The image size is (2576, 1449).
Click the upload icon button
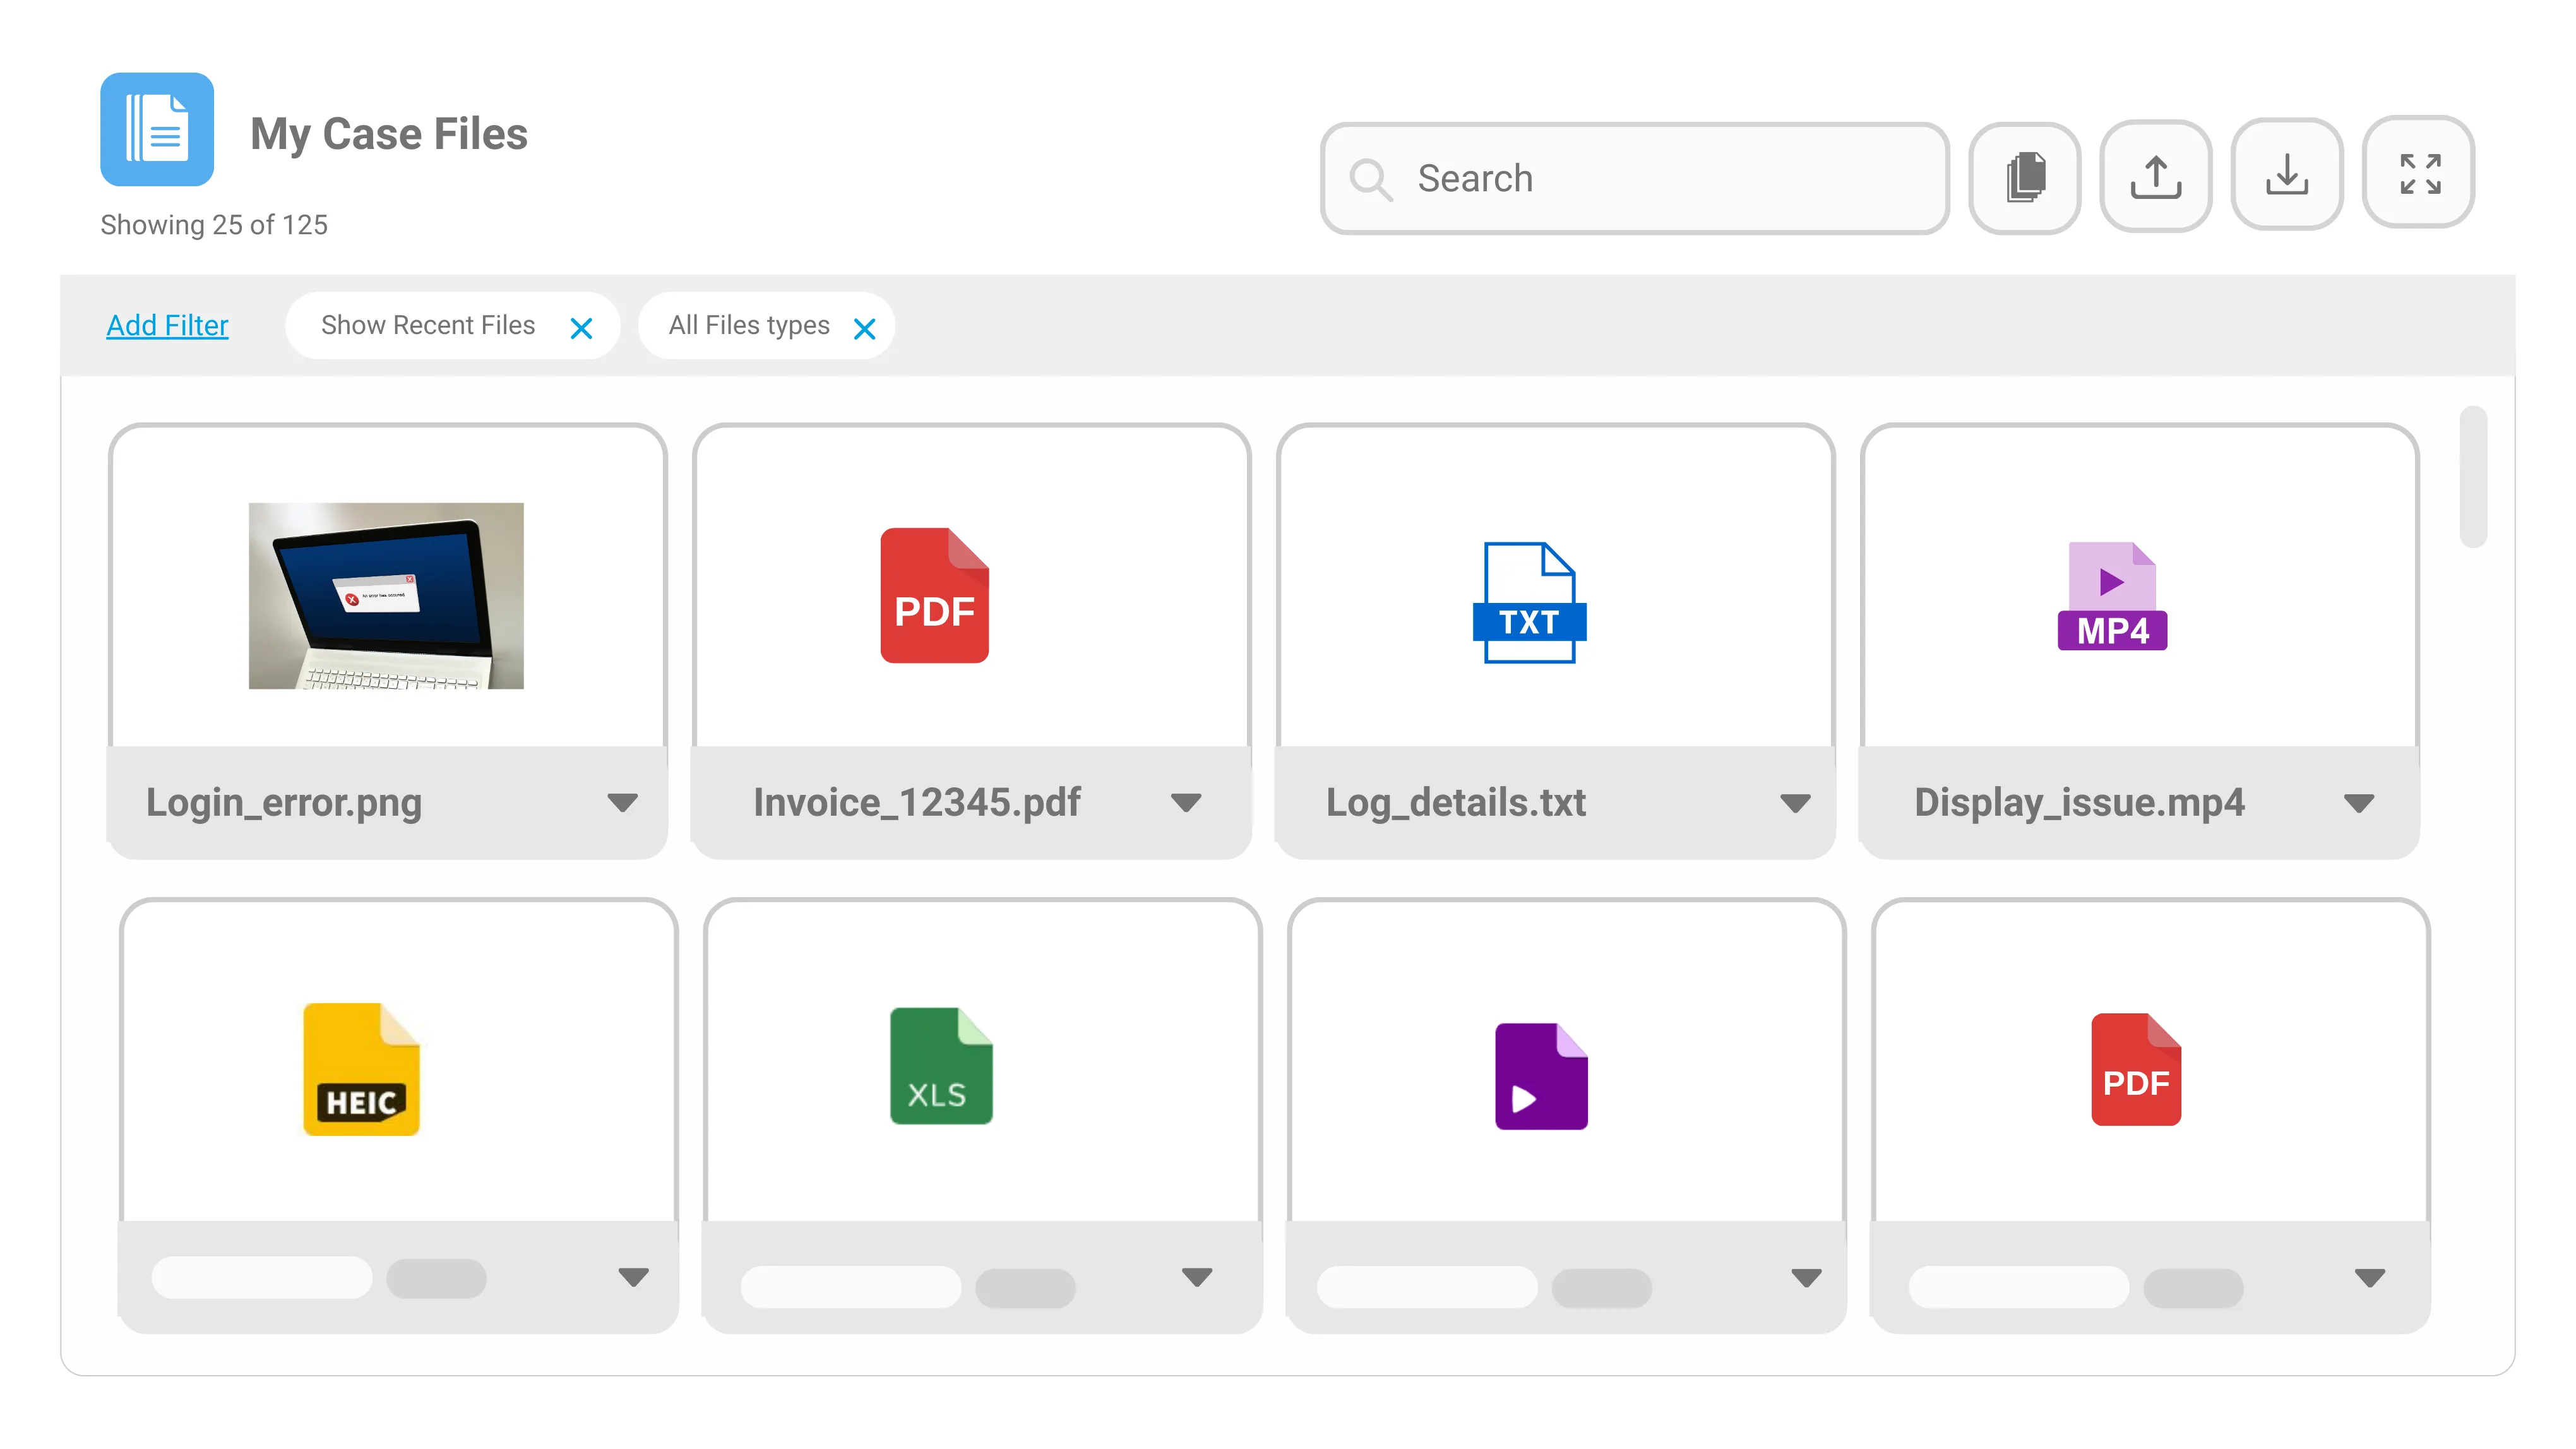point(2155,176)
